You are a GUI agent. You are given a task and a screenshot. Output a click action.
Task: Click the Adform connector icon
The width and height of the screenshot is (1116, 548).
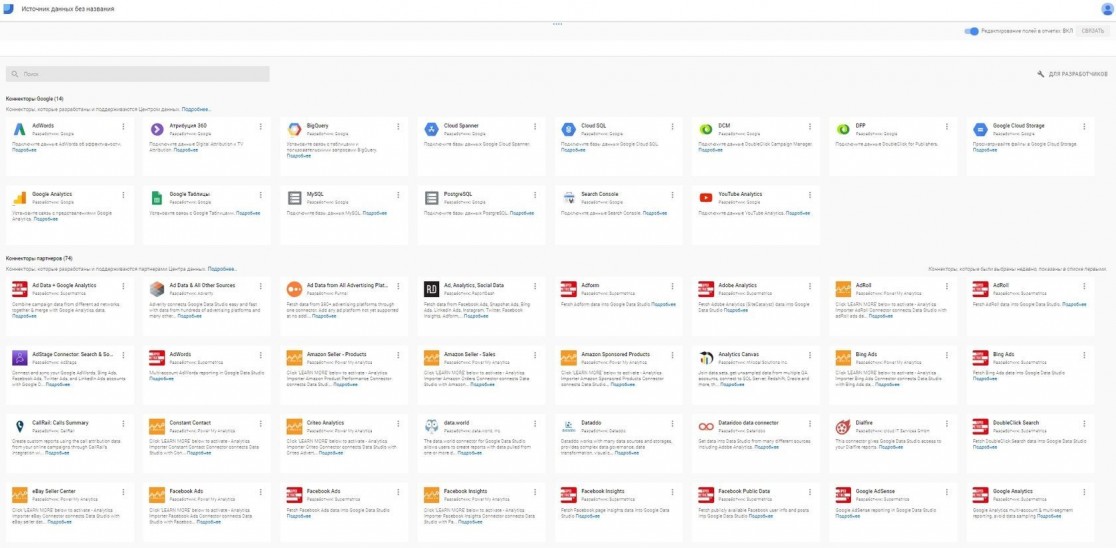pyautogui.click(x=568, y=289)
